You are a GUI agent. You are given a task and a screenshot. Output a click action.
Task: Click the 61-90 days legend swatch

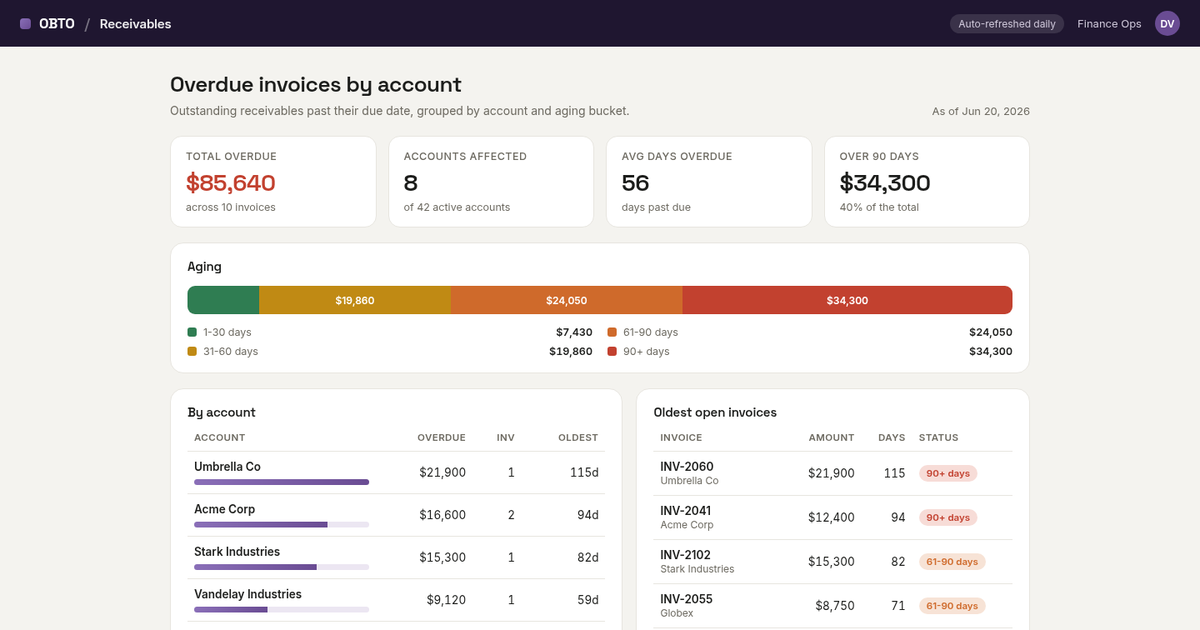point(612,332)
